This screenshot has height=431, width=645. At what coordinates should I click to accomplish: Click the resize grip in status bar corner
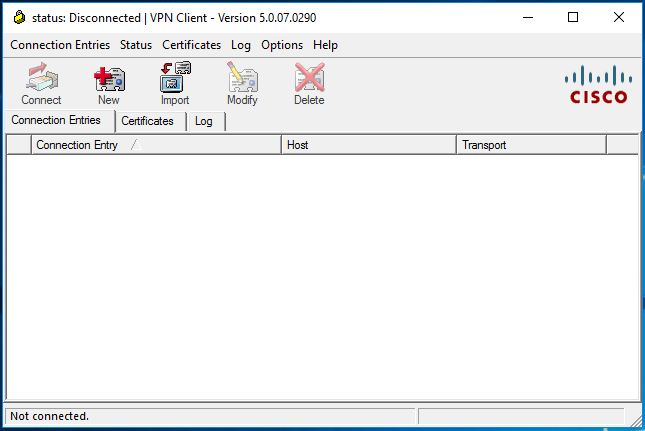(x=636, y=420)
